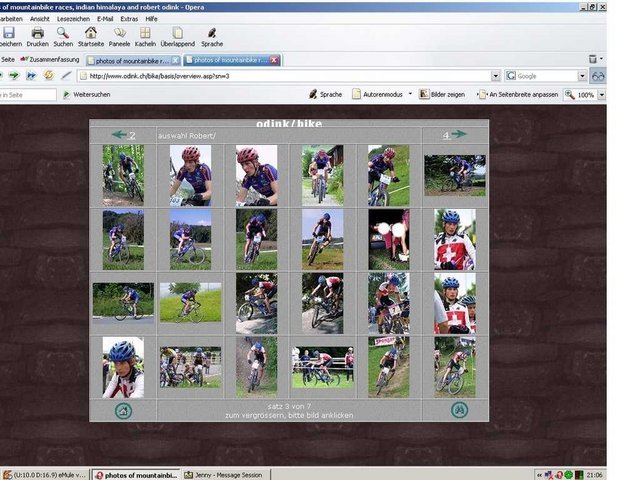The height and width of the screenshot is (480, 640).
Task: Toggle Autorenmodus author mode
Action: tap(377, 94)
